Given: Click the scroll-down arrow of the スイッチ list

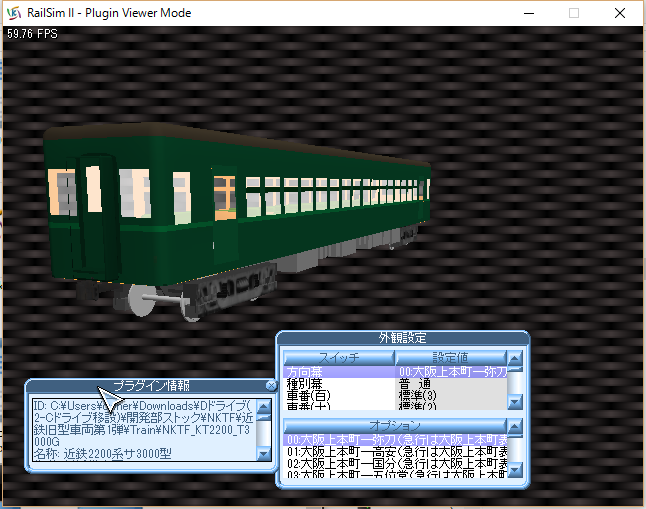Looking at the screenshot, I should 515,401.
